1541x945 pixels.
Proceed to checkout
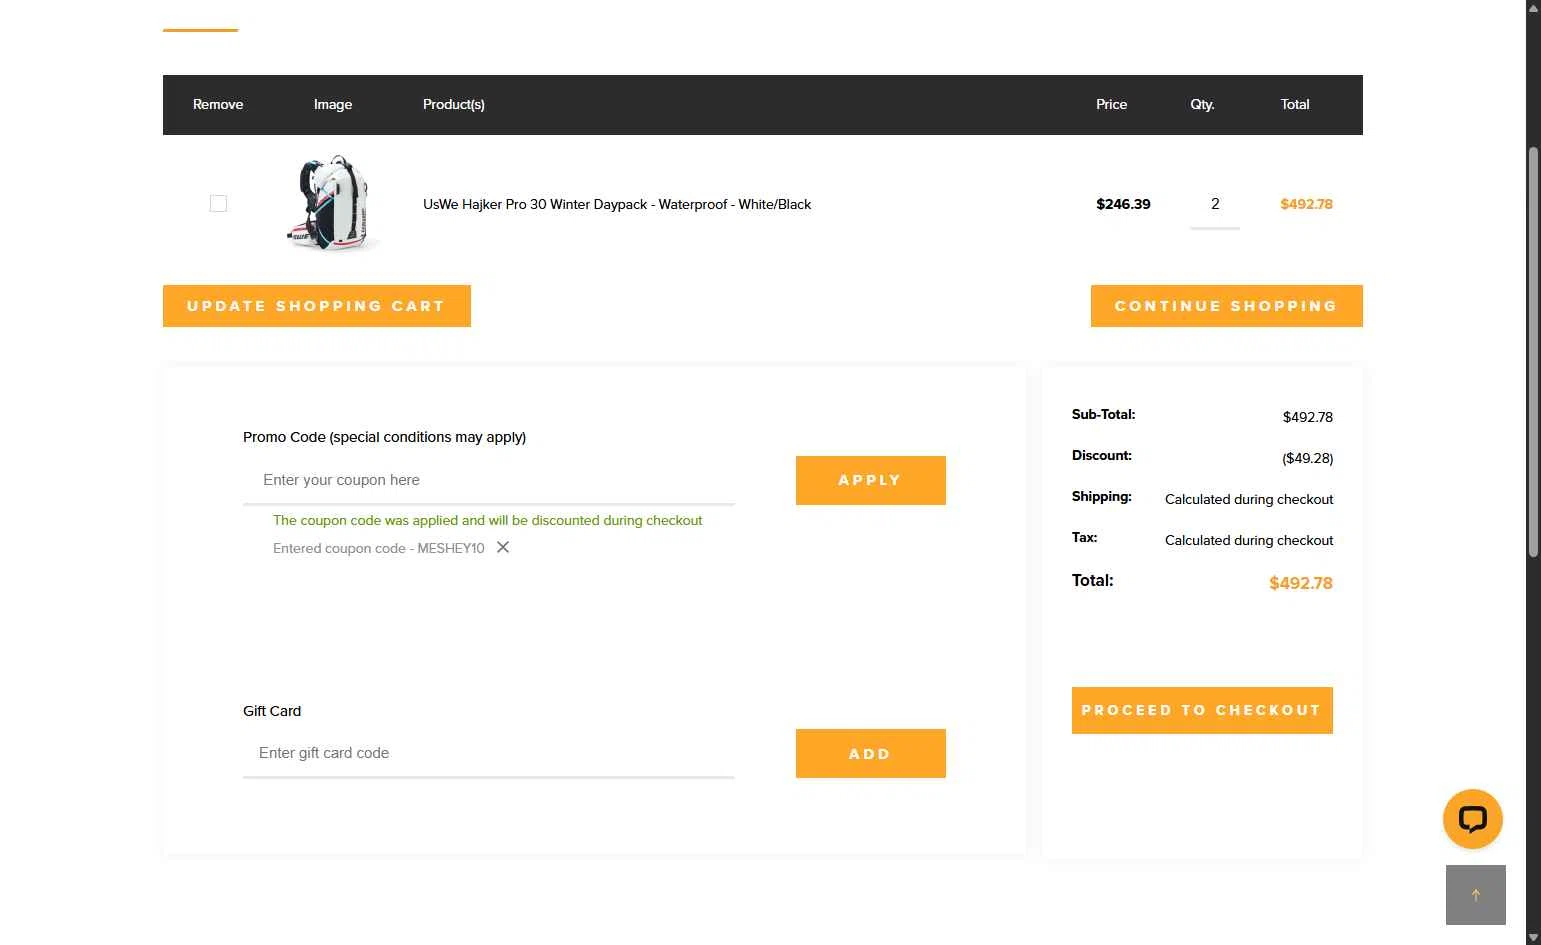pyautogui.click(x=1202, y=710)
